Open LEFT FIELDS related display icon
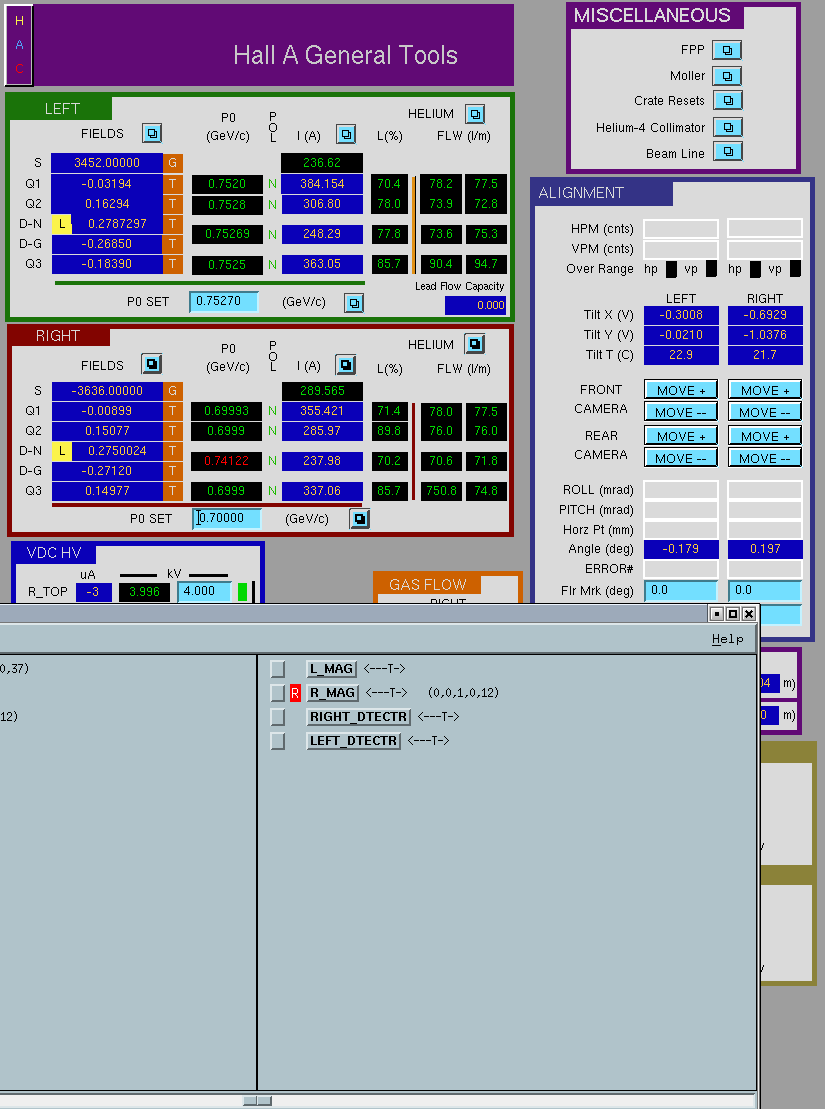This screenshot has width=825, height=1109. 151,133
